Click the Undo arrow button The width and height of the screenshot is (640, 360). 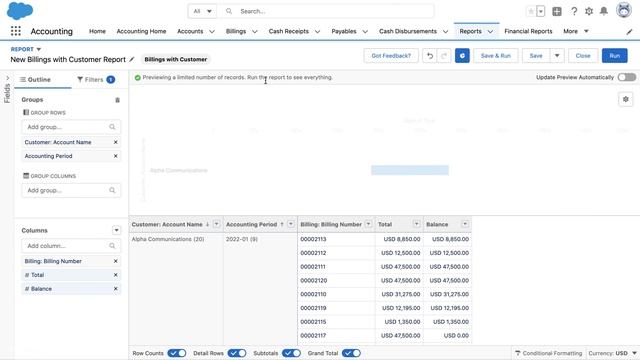pos(430,56)
